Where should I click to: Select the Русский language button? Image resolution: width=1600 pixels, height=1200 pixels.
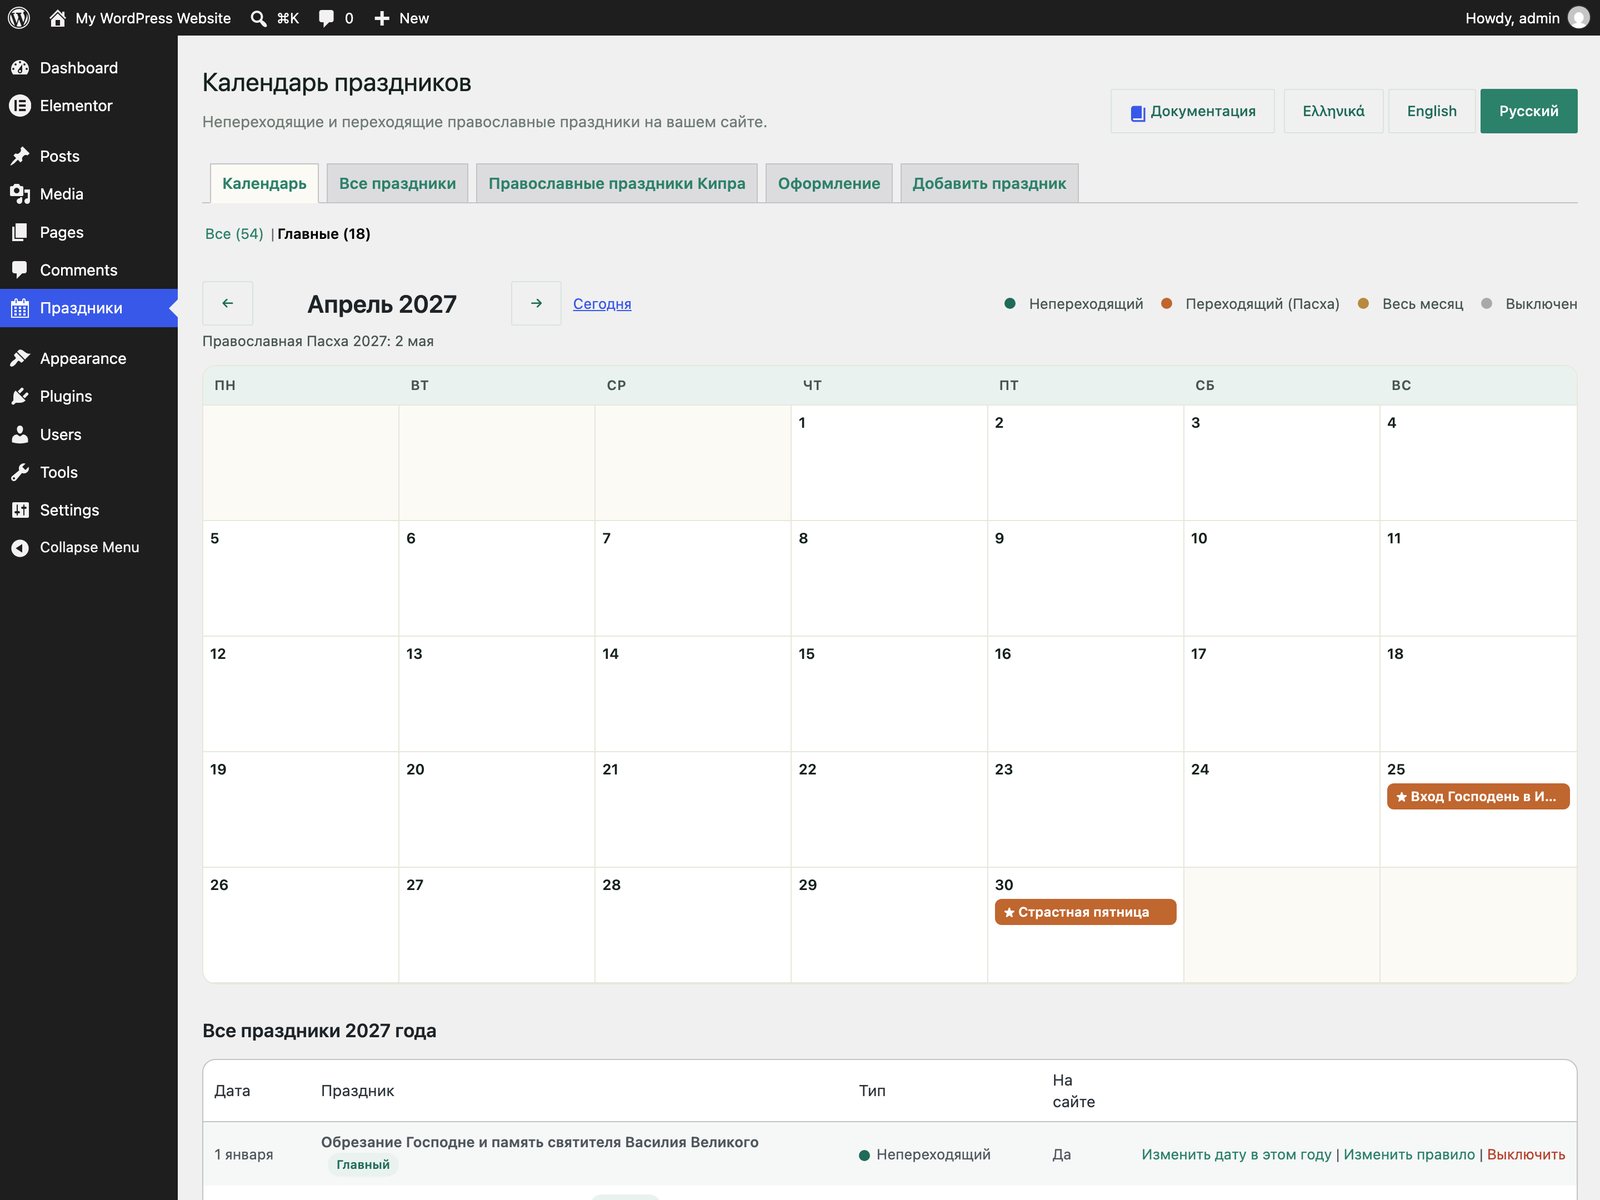coord(1528,111)
